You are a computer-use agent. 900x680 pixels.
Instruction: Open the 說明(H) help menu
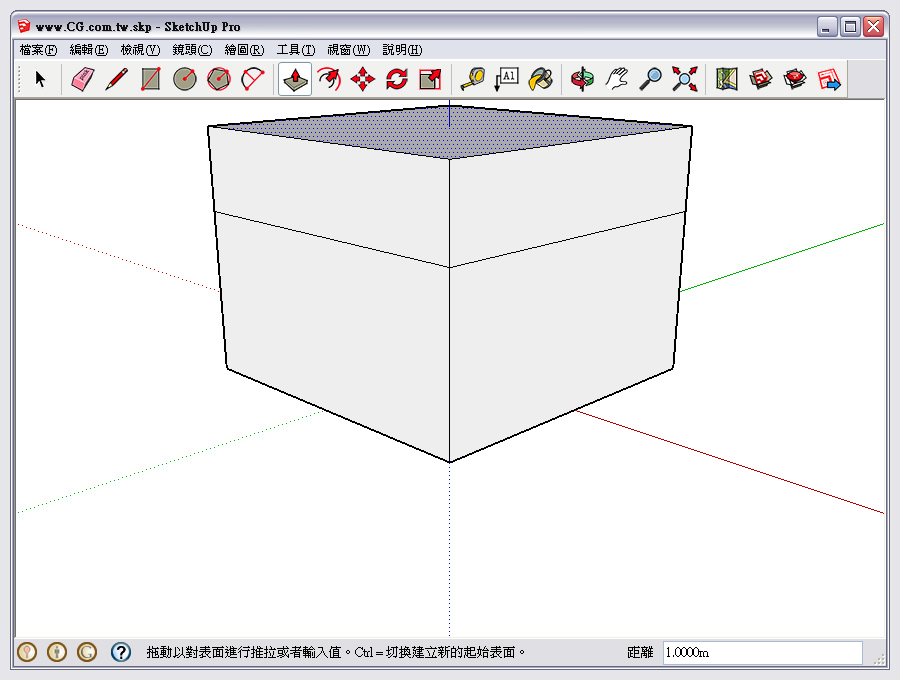point(402,50)
